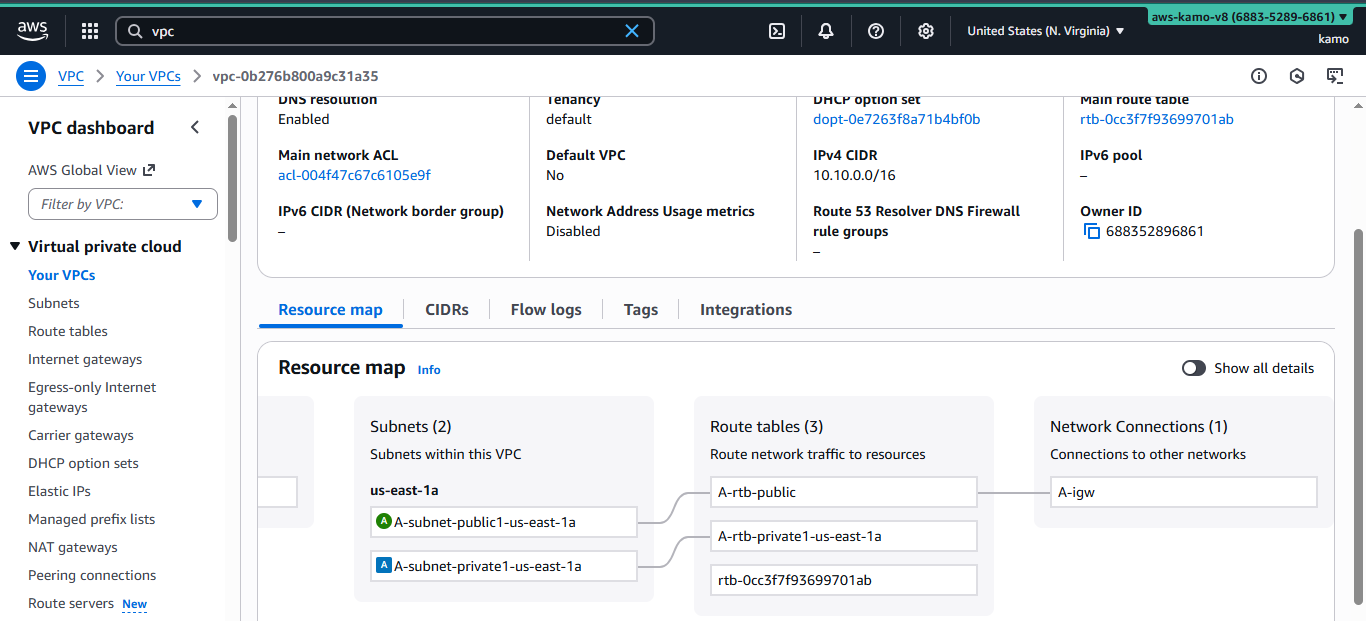Viewport: 1366px width, 621px height.
Task: Switch to the CIDRs tab
Action: [447, 309]
